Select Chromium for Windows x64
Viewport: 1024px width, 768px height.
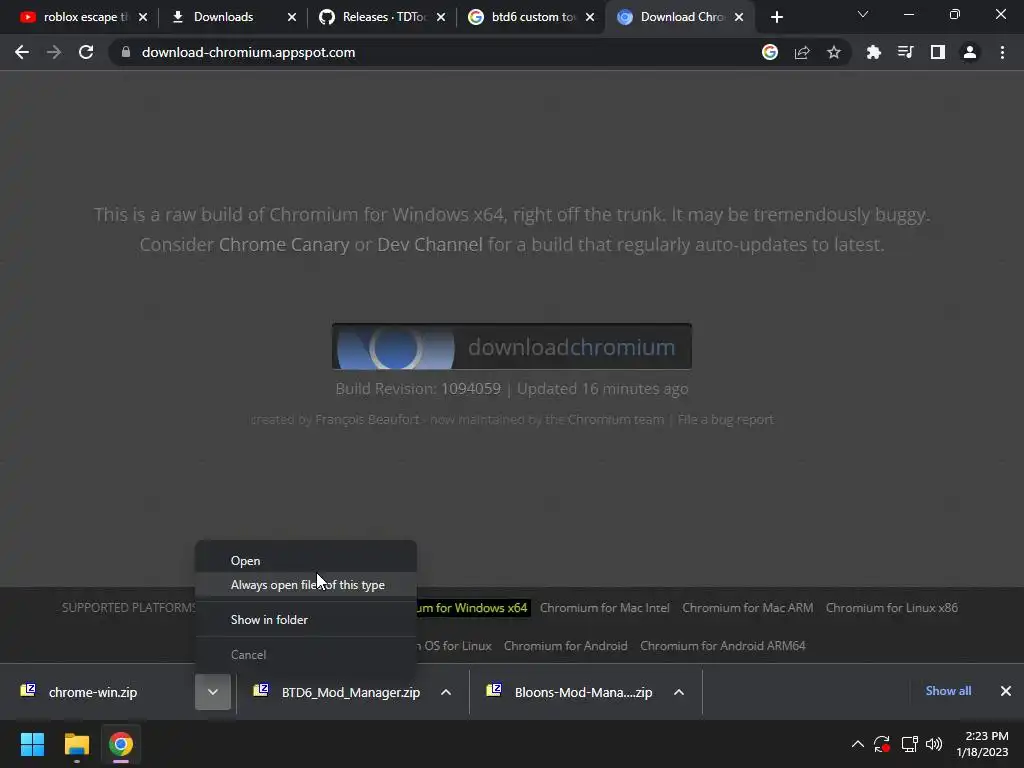click(473, 607)
